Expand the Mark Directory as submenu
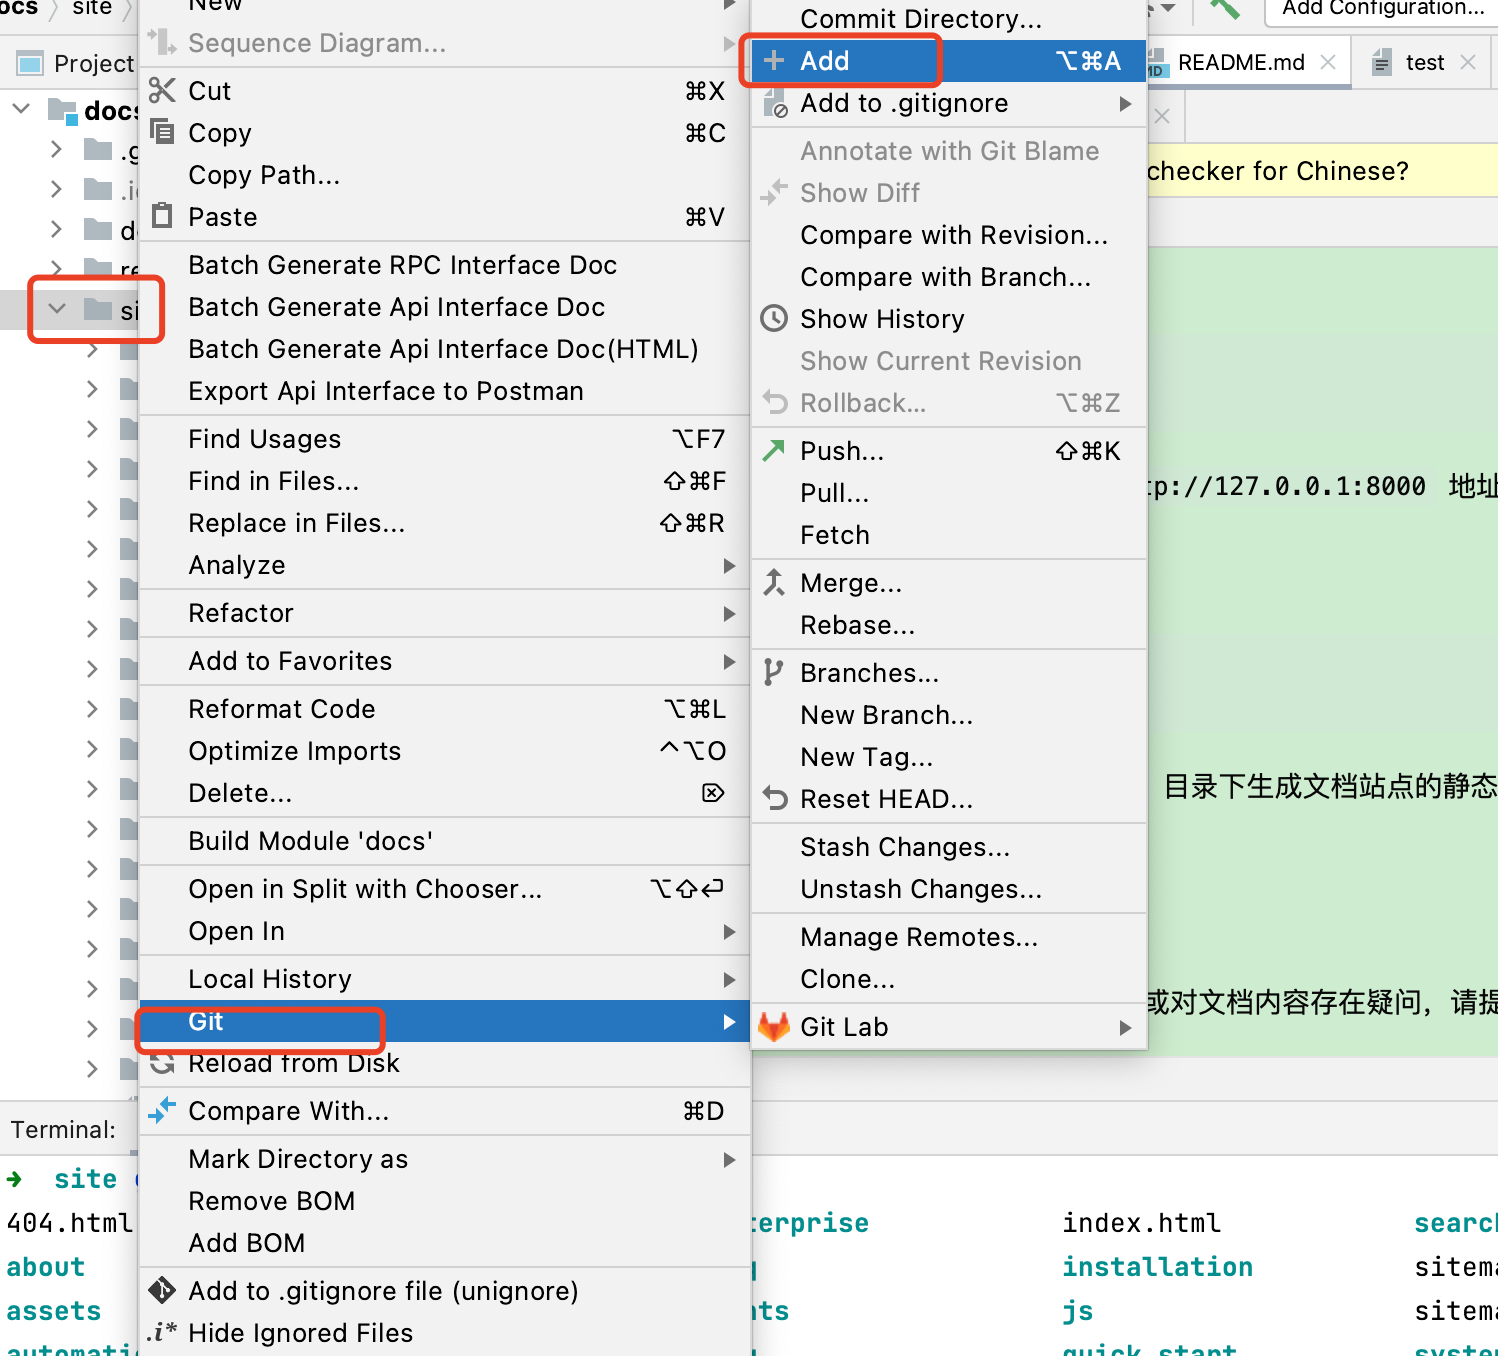This screenshot has width=1498, height=1356. 729,1159
